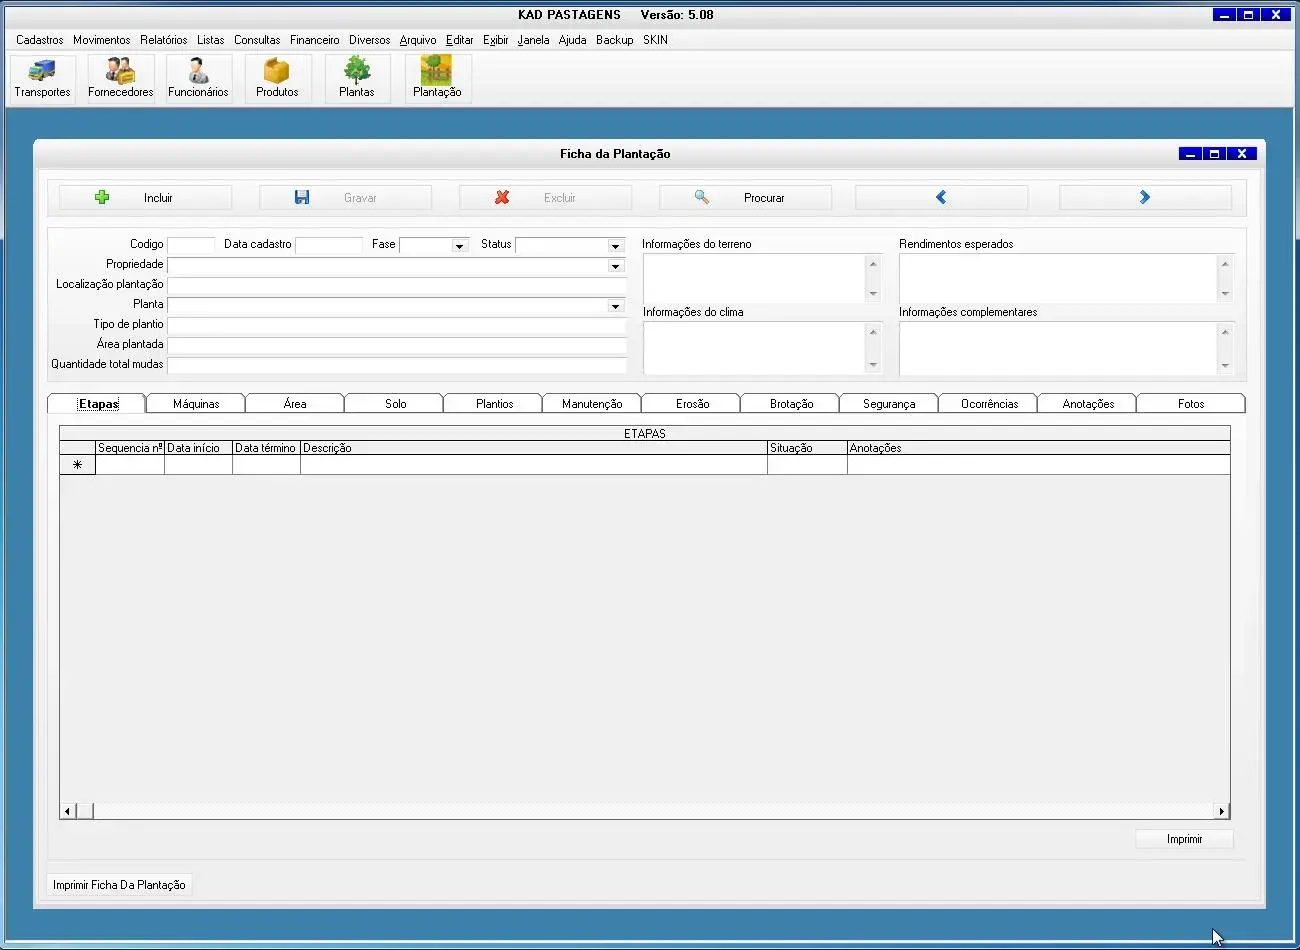Image resolution: width=1300 pixels, height=950 pixels.
Task: Expand the Fase dropdown
Action: tap(459, 246)
